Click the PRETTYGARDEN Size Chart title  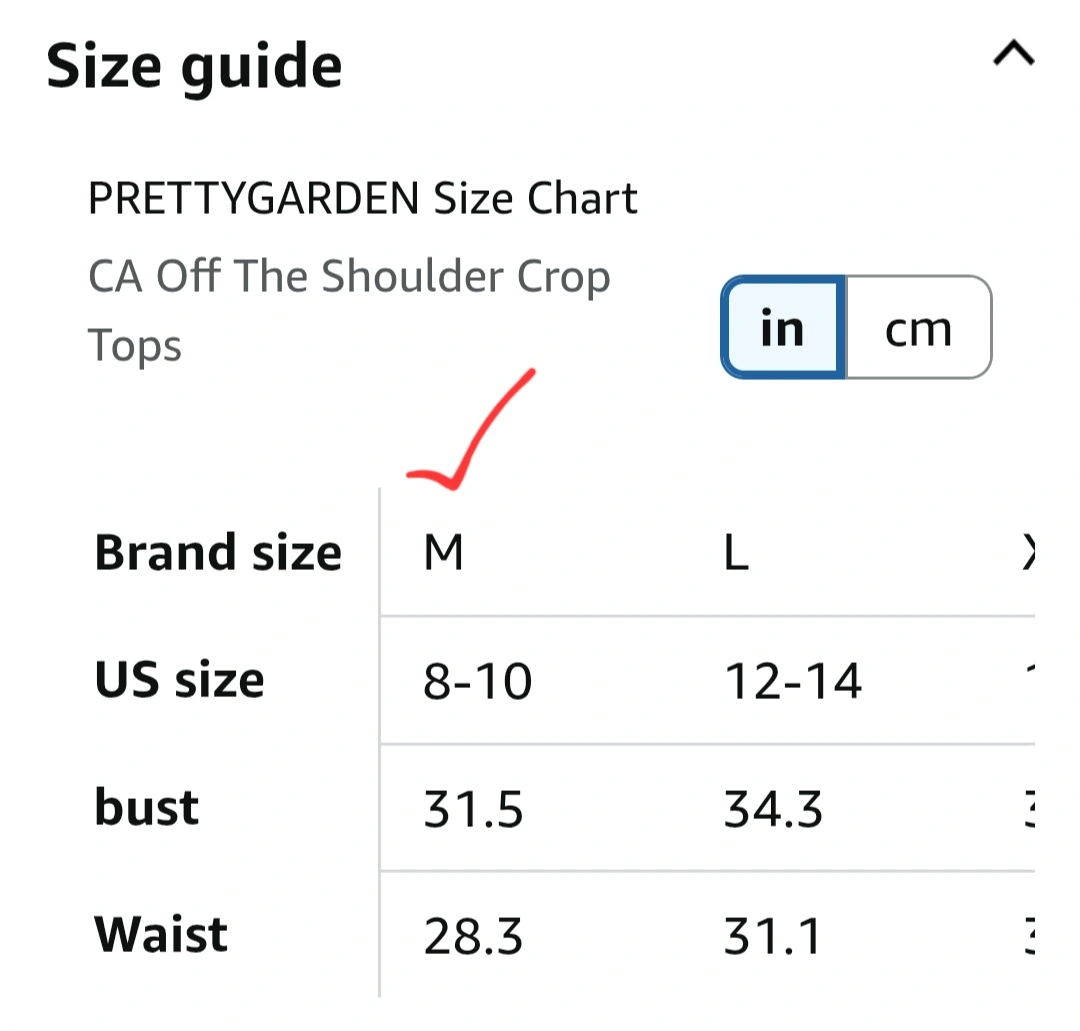coord(363,199)
